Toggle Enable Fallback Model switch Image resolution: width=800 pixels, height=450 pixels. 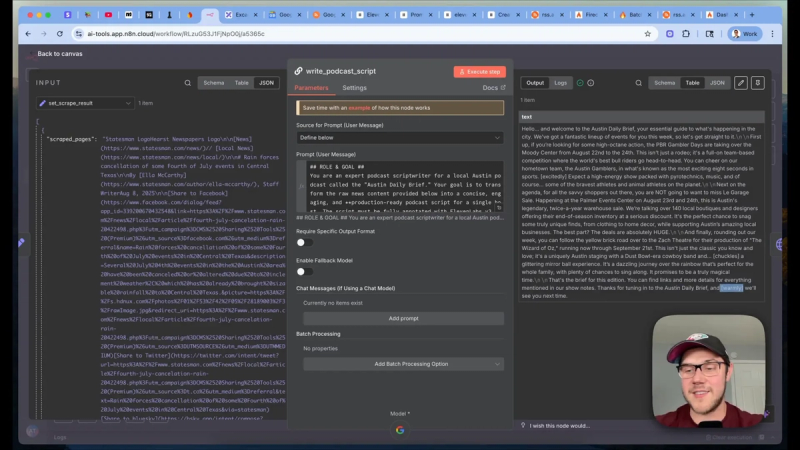[x=305, y=272]
